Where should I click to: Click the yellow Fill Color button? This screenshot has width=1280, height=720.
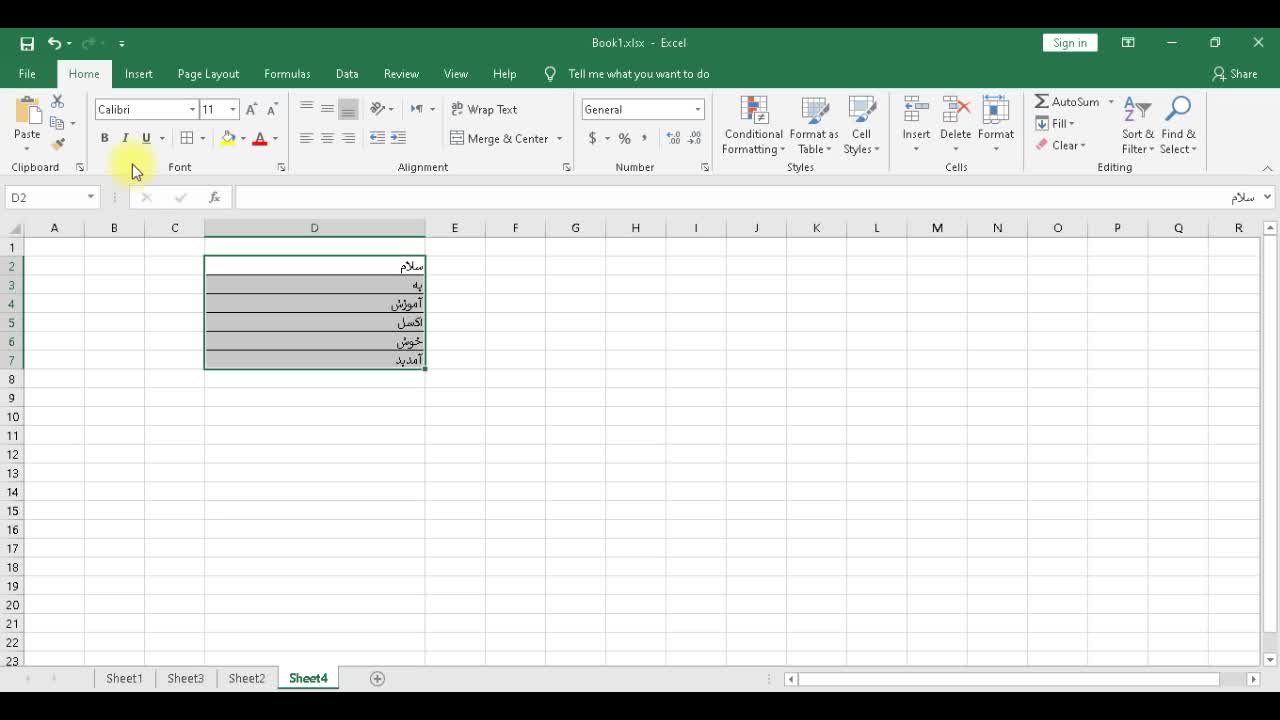pyautogui.click(x=228, y=138)
